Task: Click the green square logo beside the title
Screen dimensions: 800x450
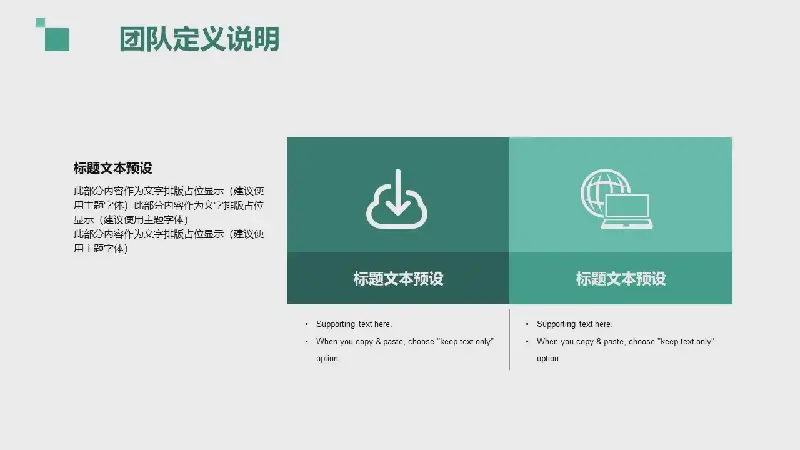Action: tap(53, 35)
